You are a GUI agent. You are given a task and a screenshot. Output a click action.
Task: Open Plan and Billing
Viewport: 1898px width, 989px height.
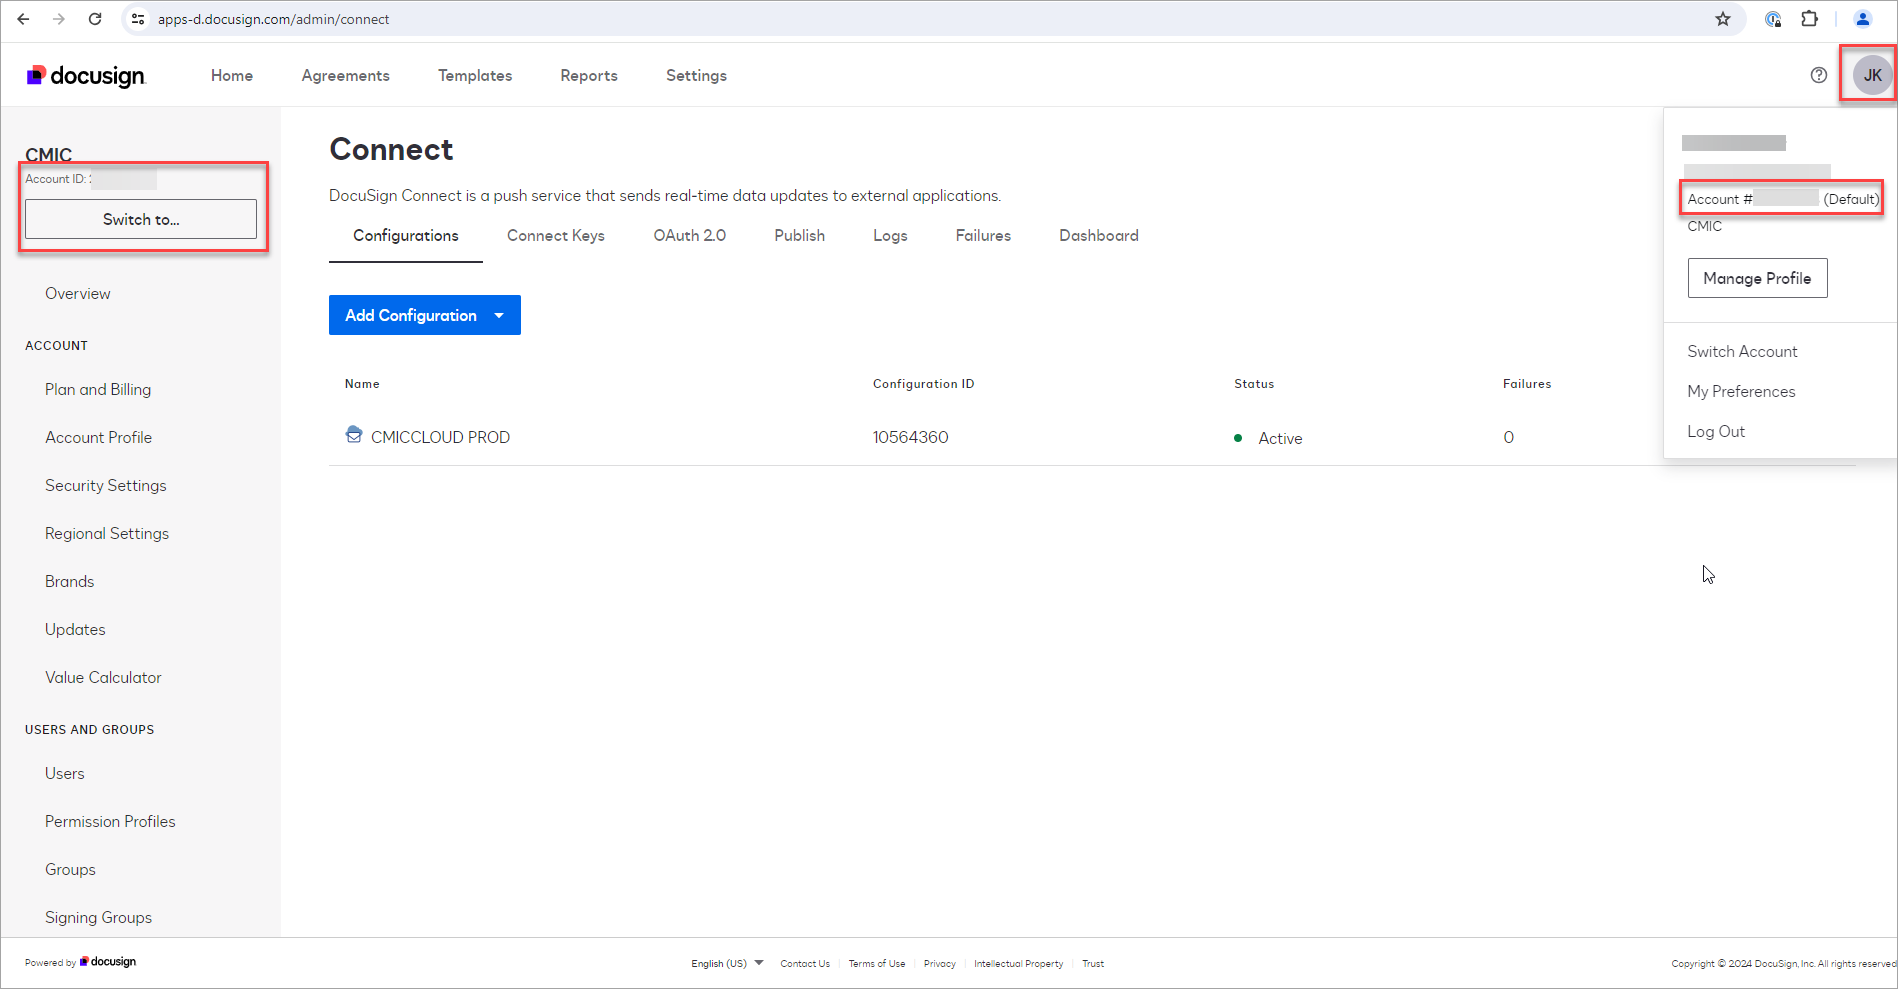98,390
